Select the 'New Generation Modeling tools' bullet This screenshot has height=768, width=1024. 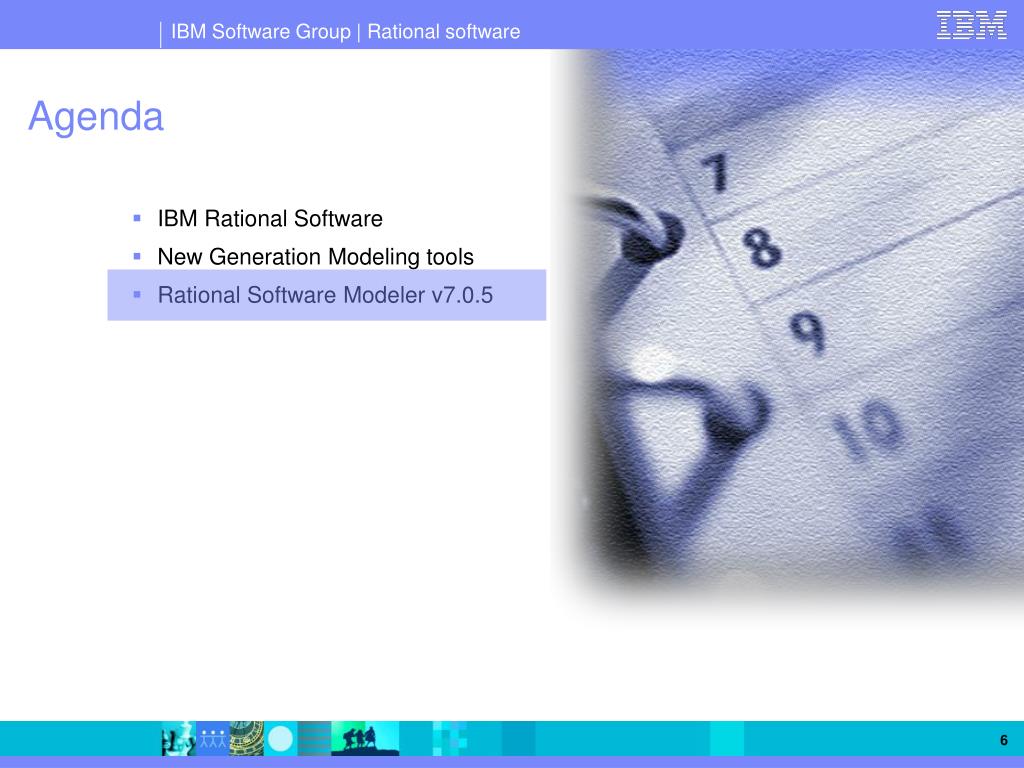click(x=315, y=257)
